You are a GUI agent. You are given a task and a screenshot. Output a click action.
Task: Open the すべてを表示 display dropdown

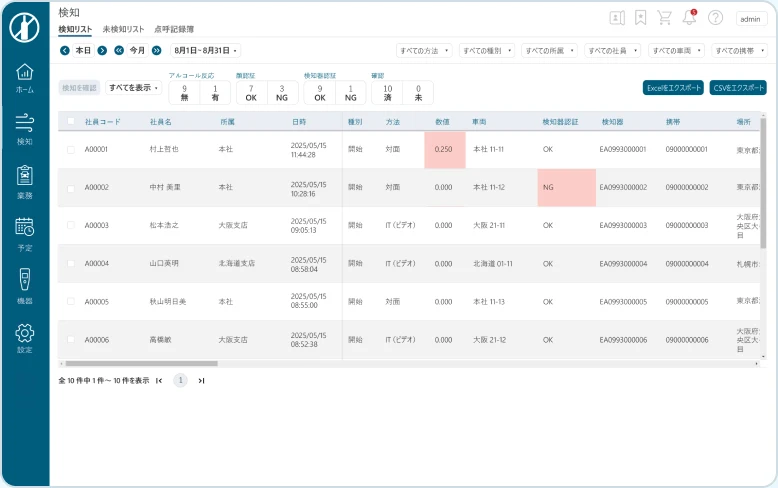[133, 88]
